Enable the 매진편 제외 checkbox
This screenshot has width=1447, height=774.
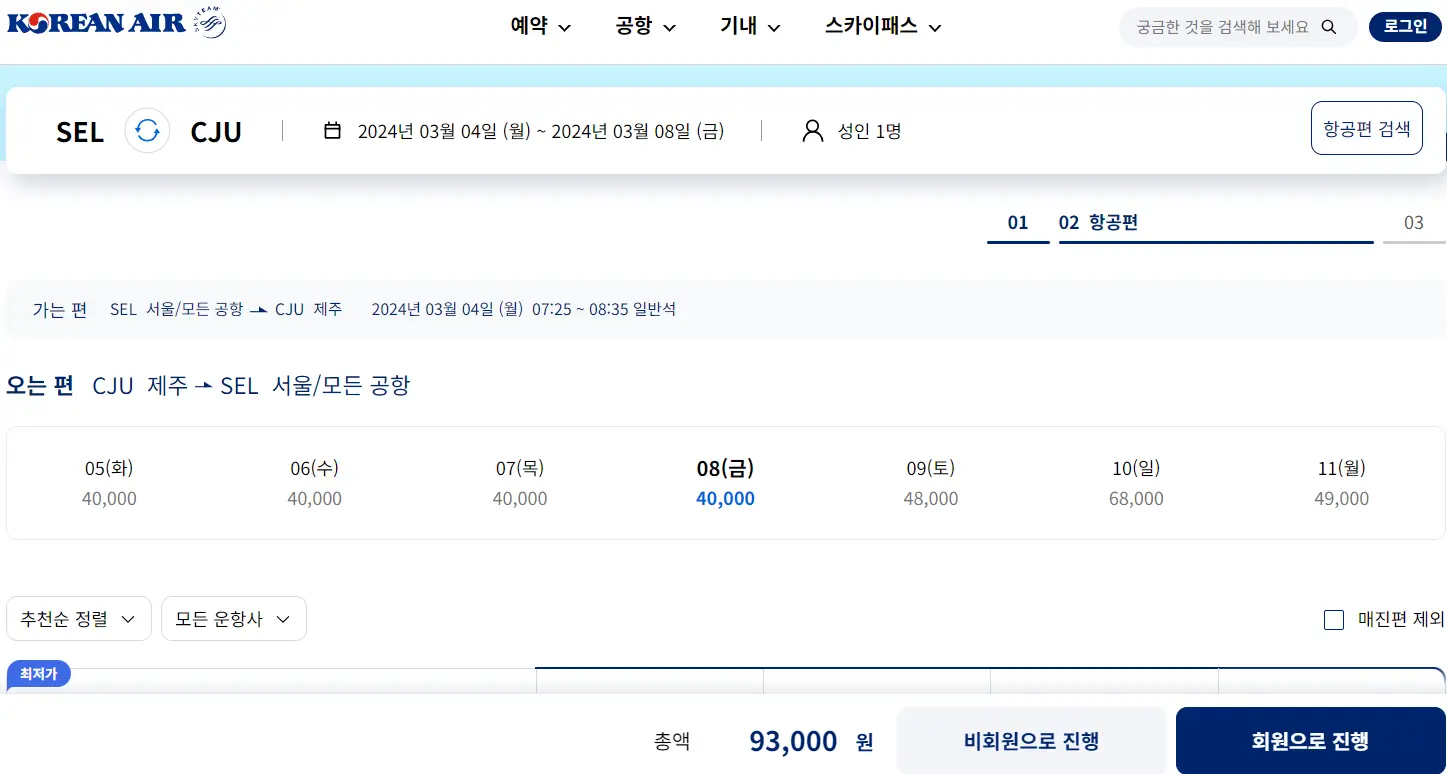[x=1334, y=620]
